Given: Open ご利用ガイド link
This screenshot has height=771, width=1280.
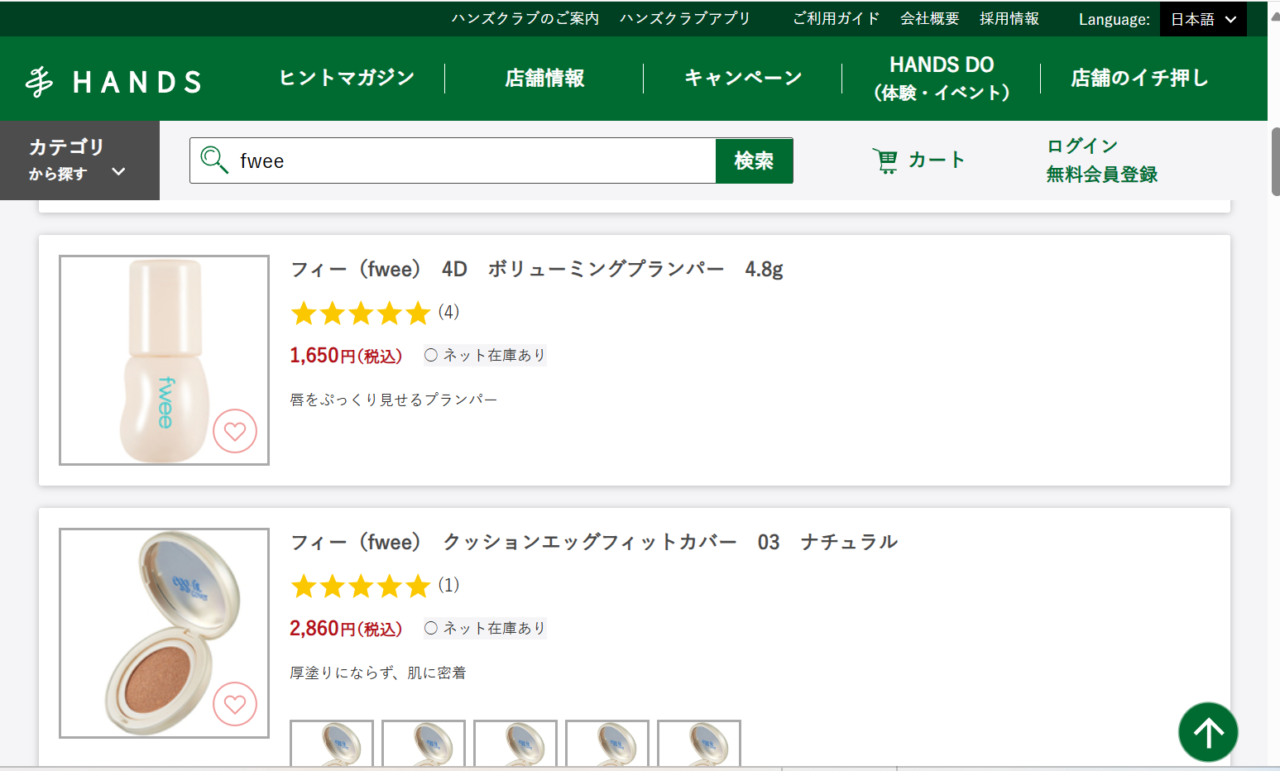Looking at the screenshot, I should [836, 19].
